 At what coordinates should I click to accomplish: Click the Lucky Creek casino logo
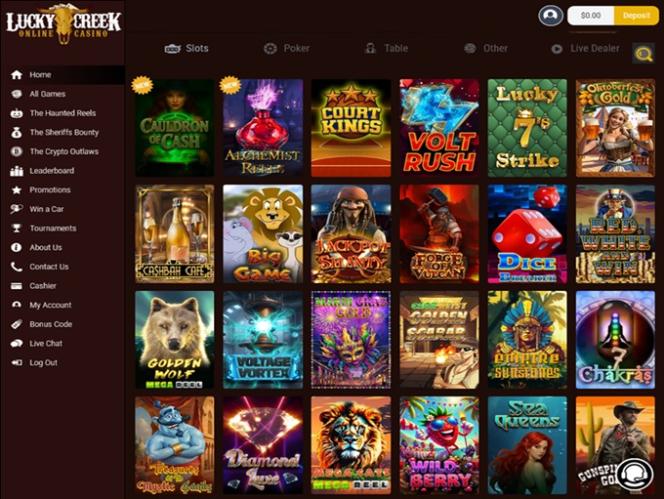click(x=64, y=24)
